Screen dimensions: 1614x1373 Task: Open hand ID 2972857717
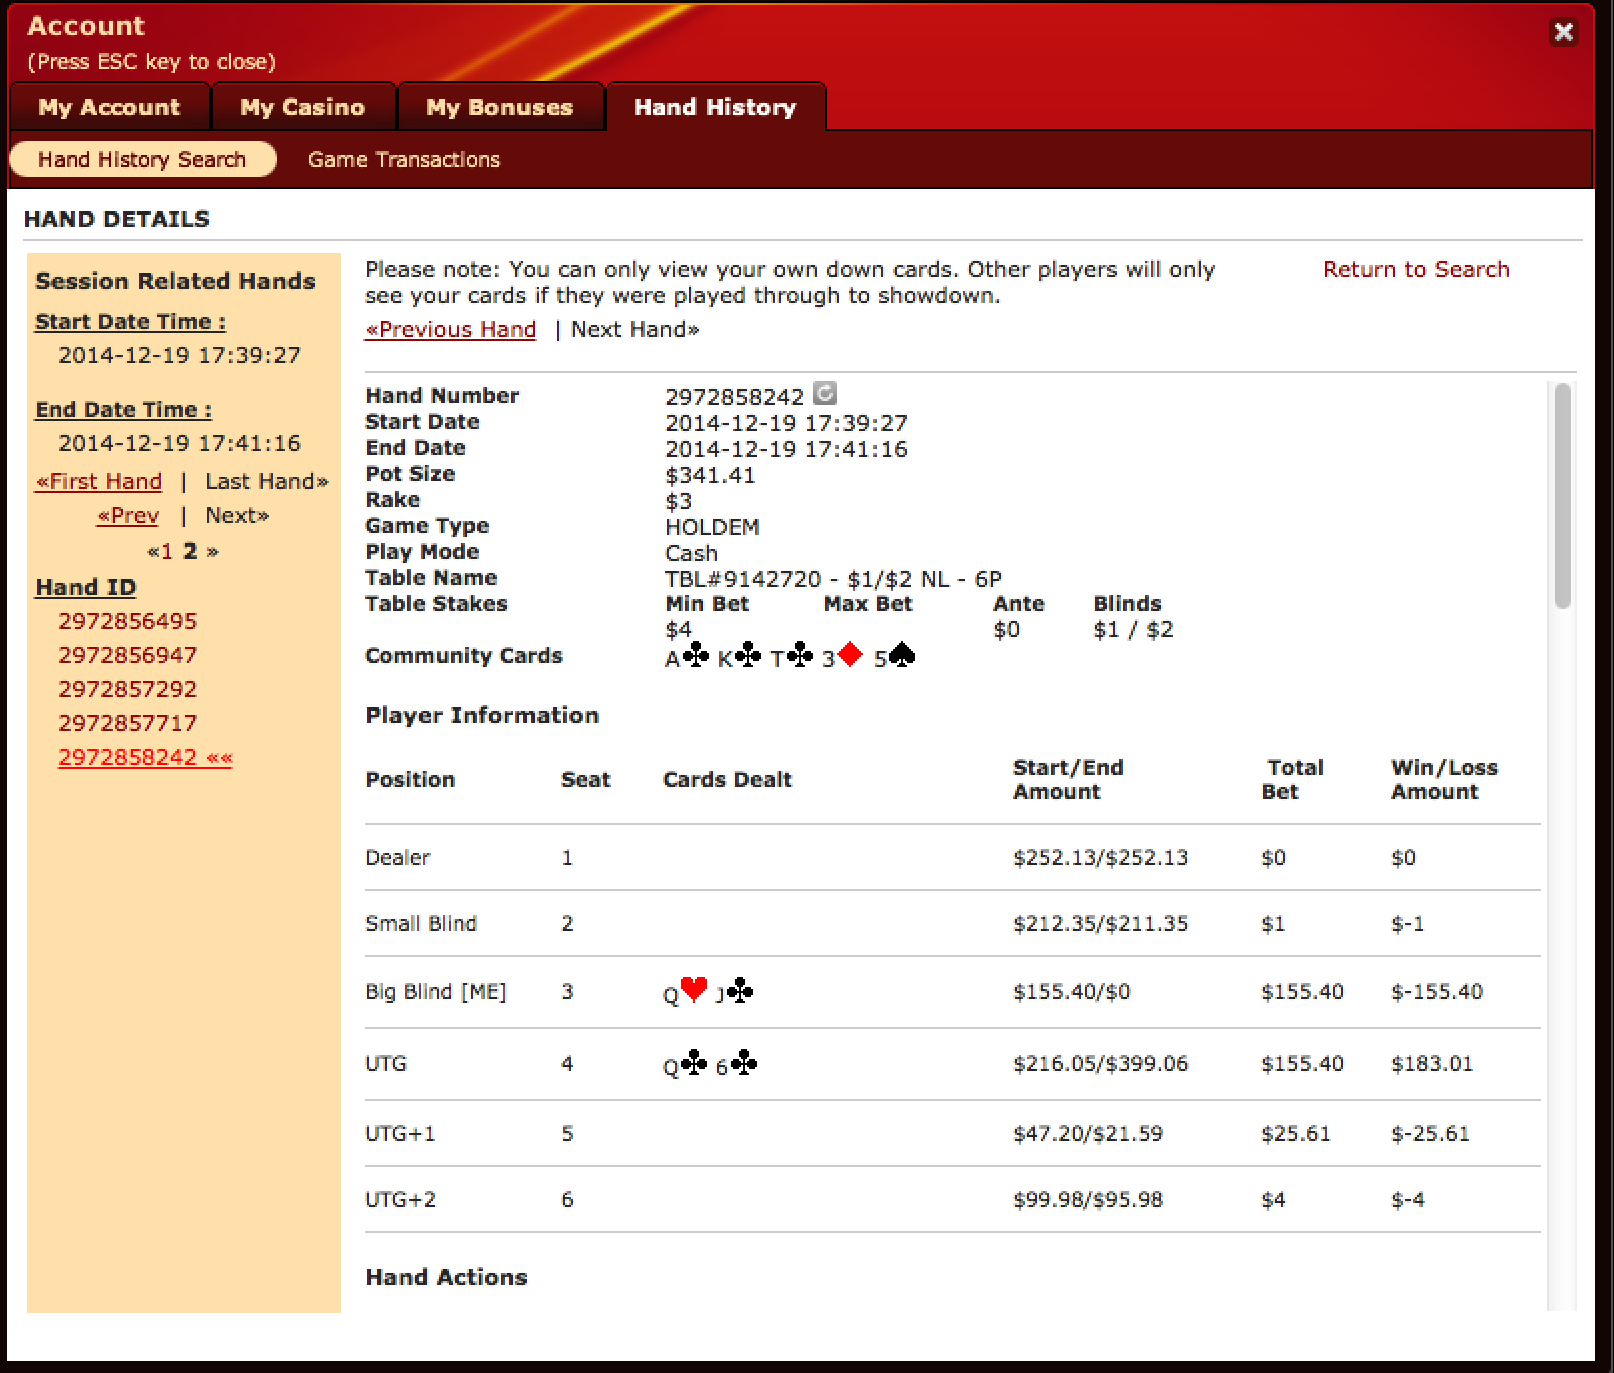point(128,723)
